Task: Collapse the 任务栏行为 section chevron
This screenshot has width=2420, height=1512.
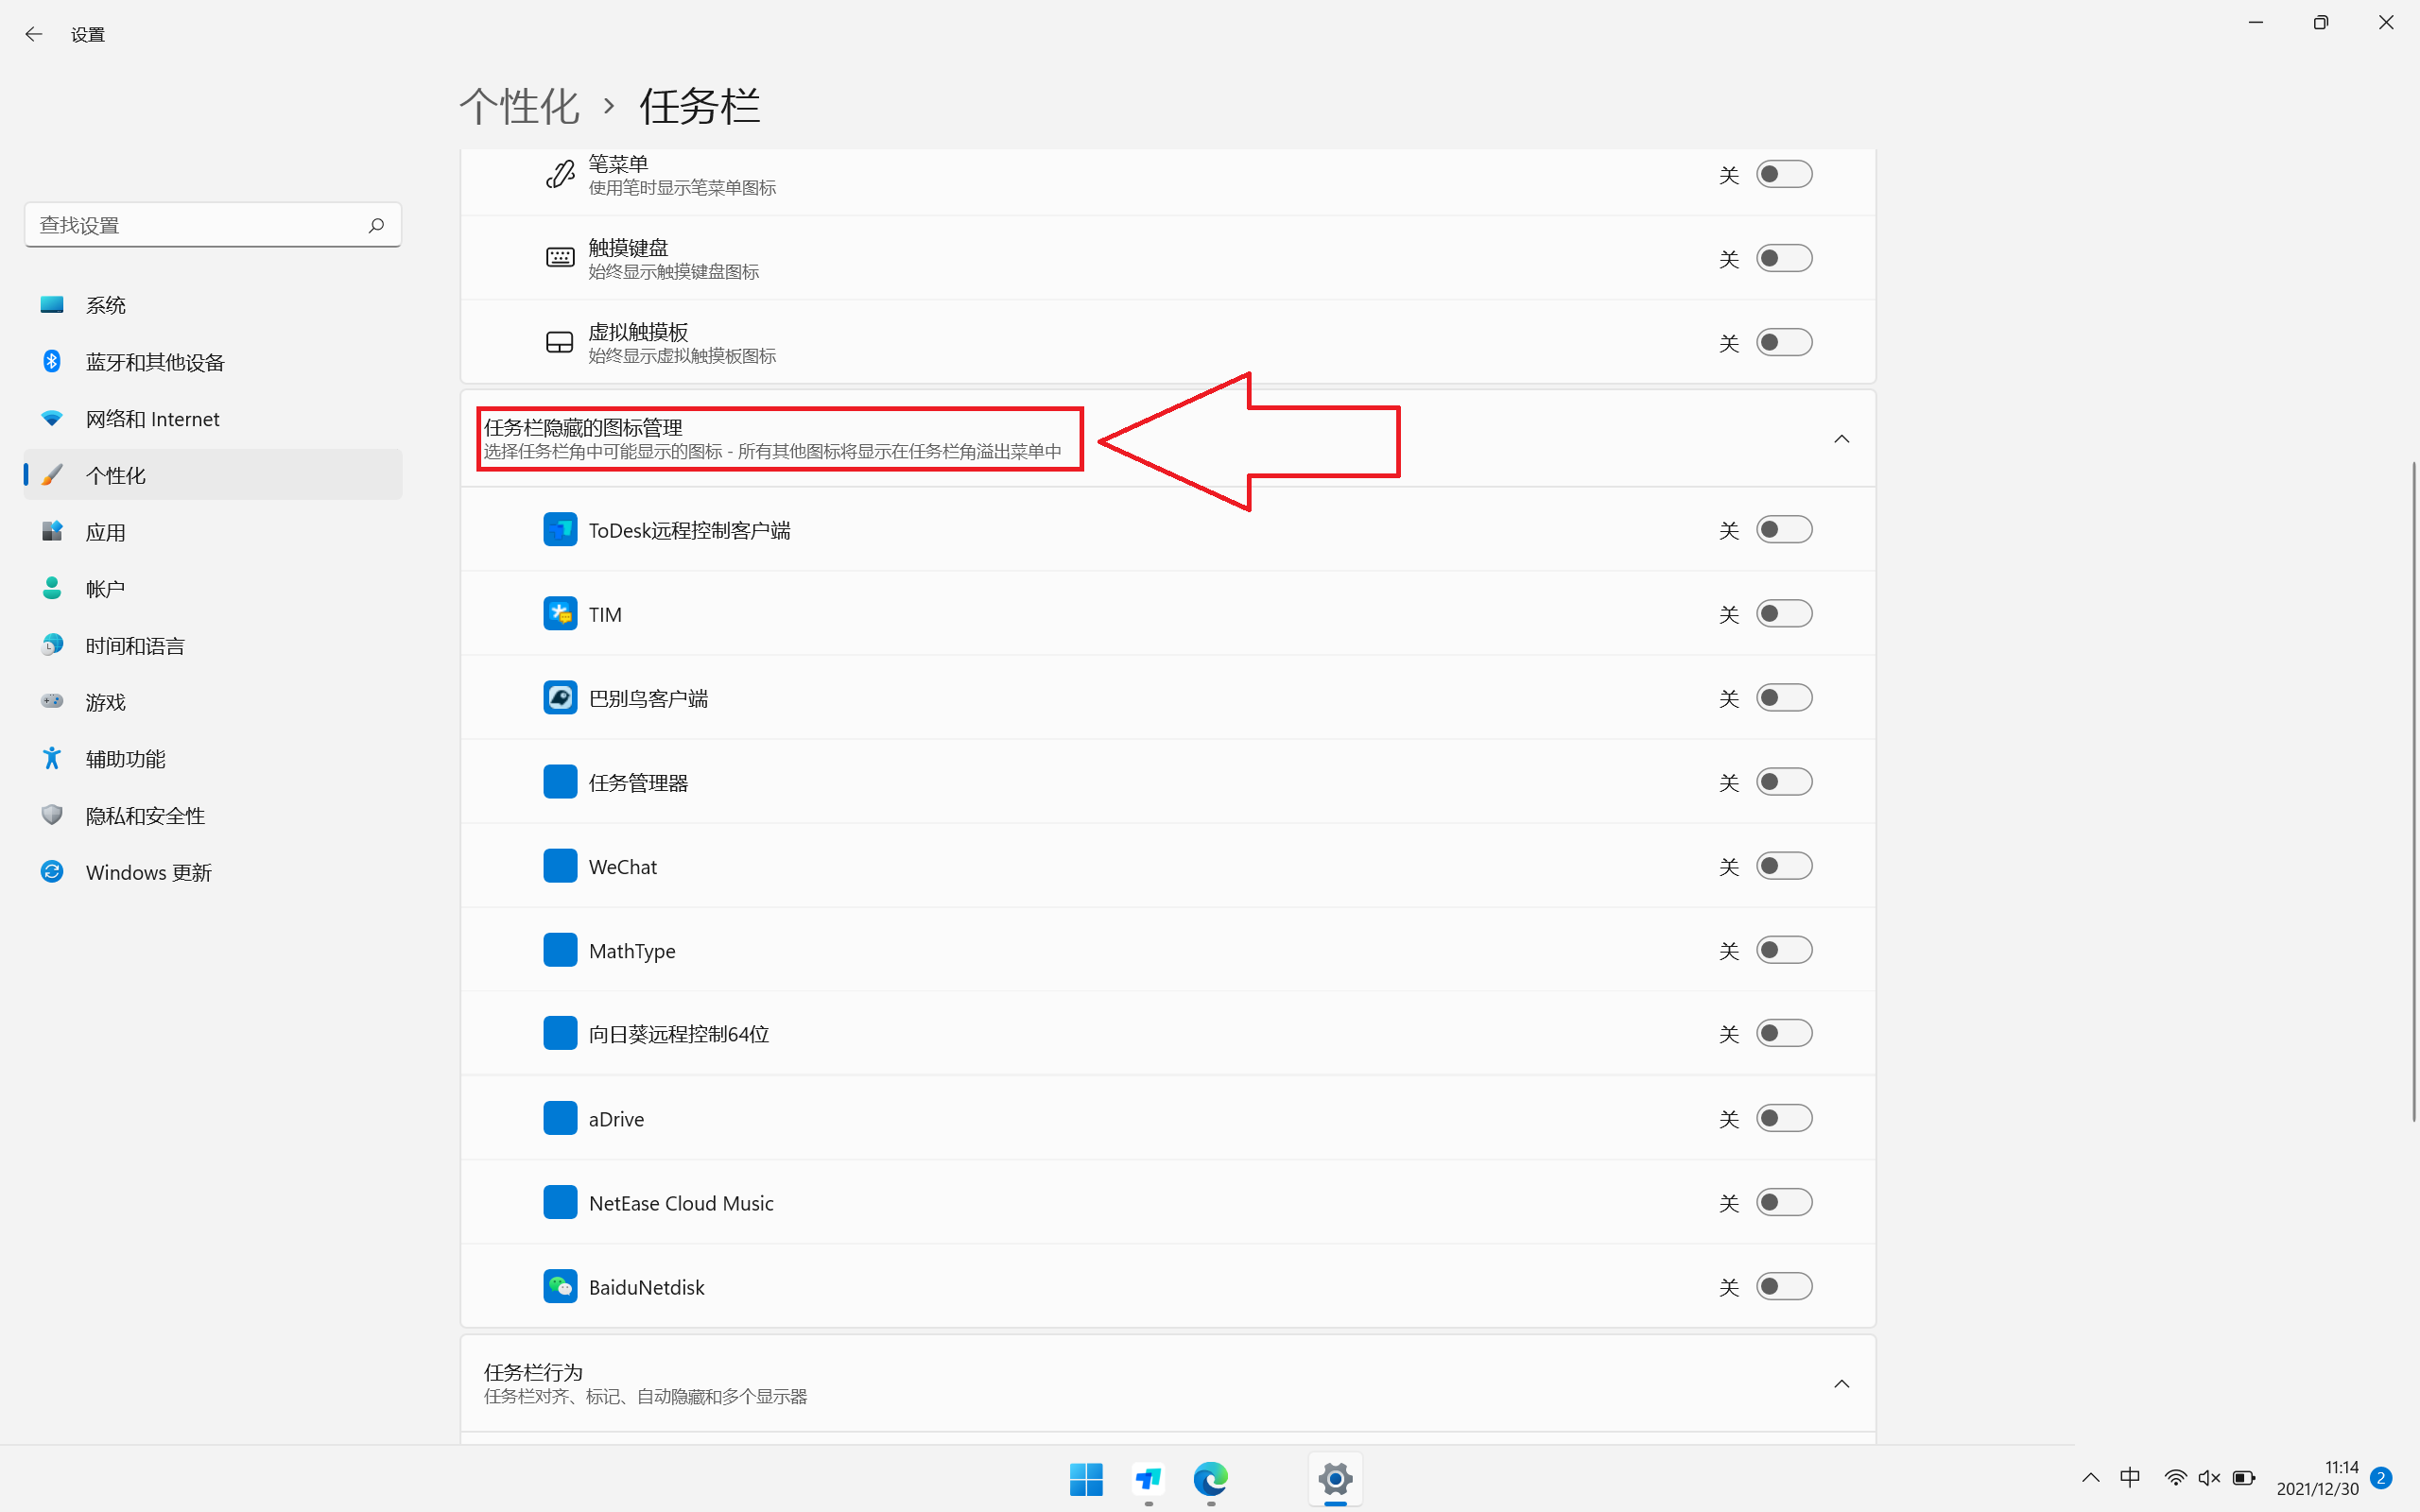Action: 1841,1384
